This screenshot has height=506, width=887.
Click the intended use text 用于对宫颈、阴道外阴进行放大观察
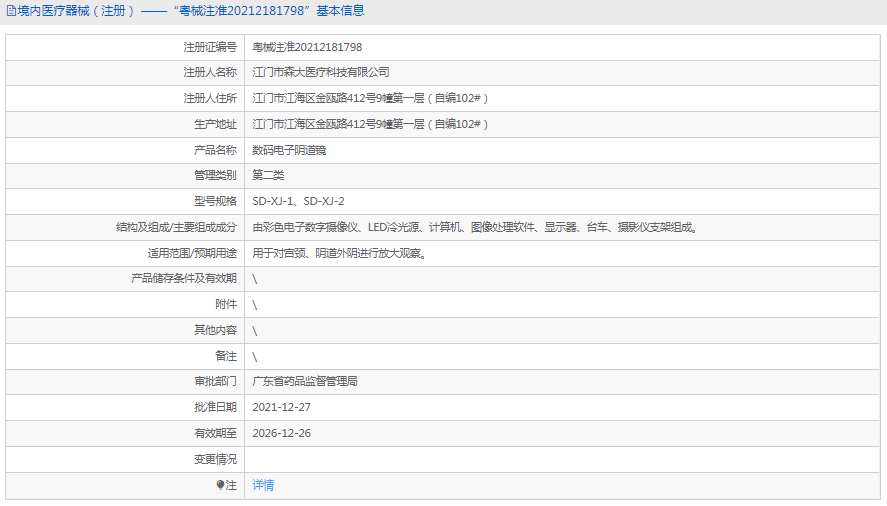[340, 253]
